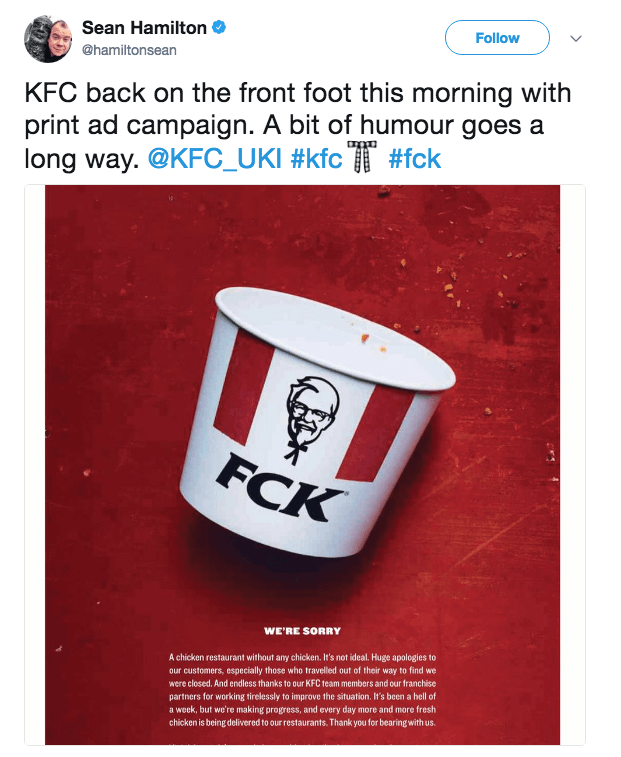Viewport: 621px width, 757px height.
Task: Select the #fck hashtag
Action: point(415,159)
